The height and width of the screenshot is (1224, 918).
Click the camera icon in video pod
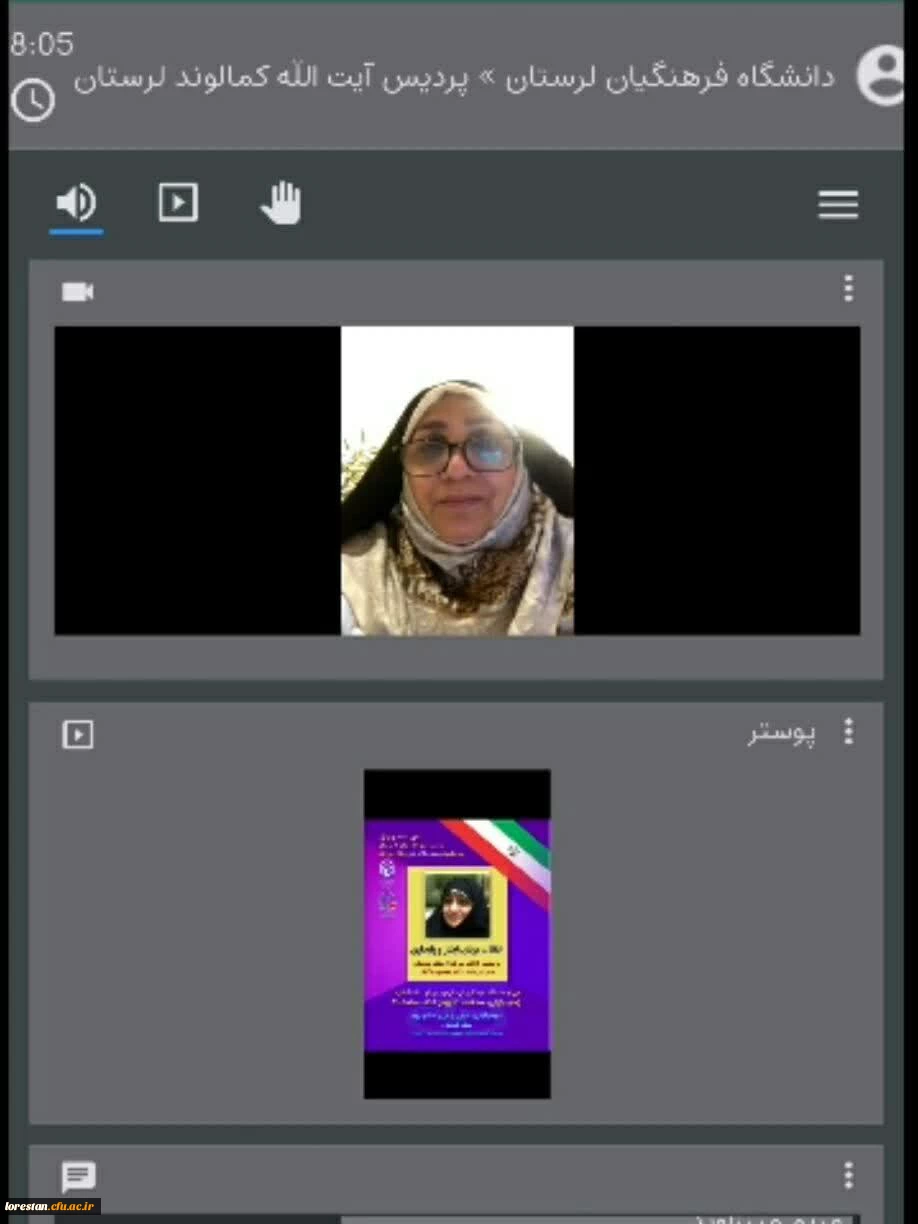pyautogui.click(x=78, y=292)
